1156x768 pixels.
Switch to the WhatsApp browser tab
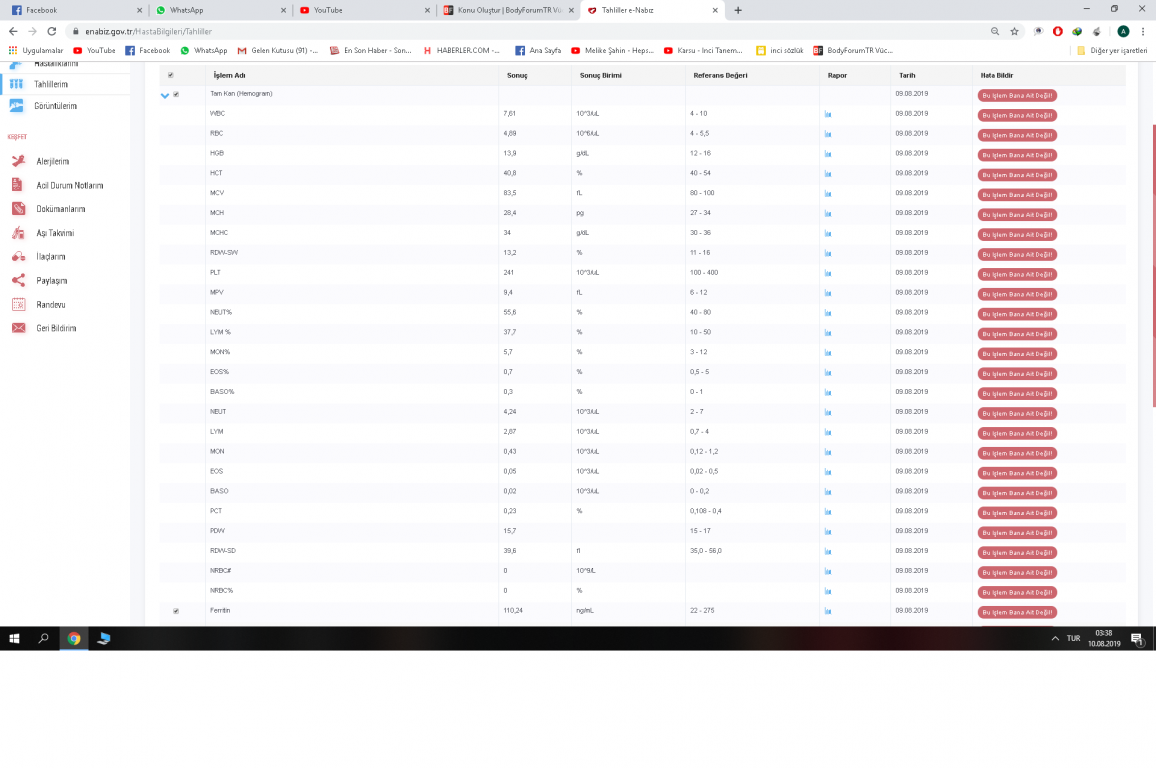click(220, 10)
